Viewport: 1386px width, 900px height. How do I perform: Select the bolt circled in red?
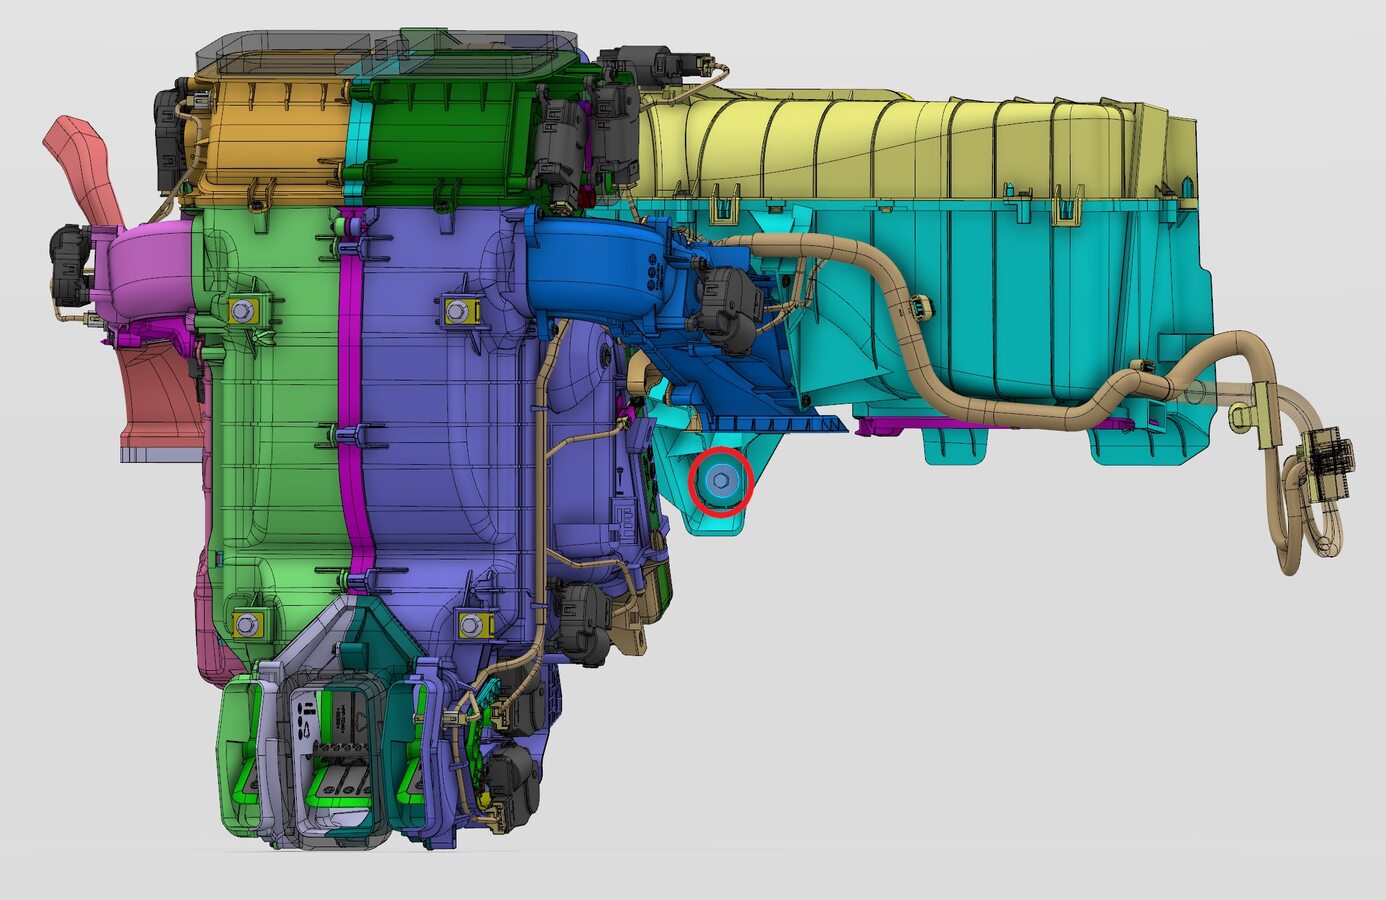(x=722, y=482)
